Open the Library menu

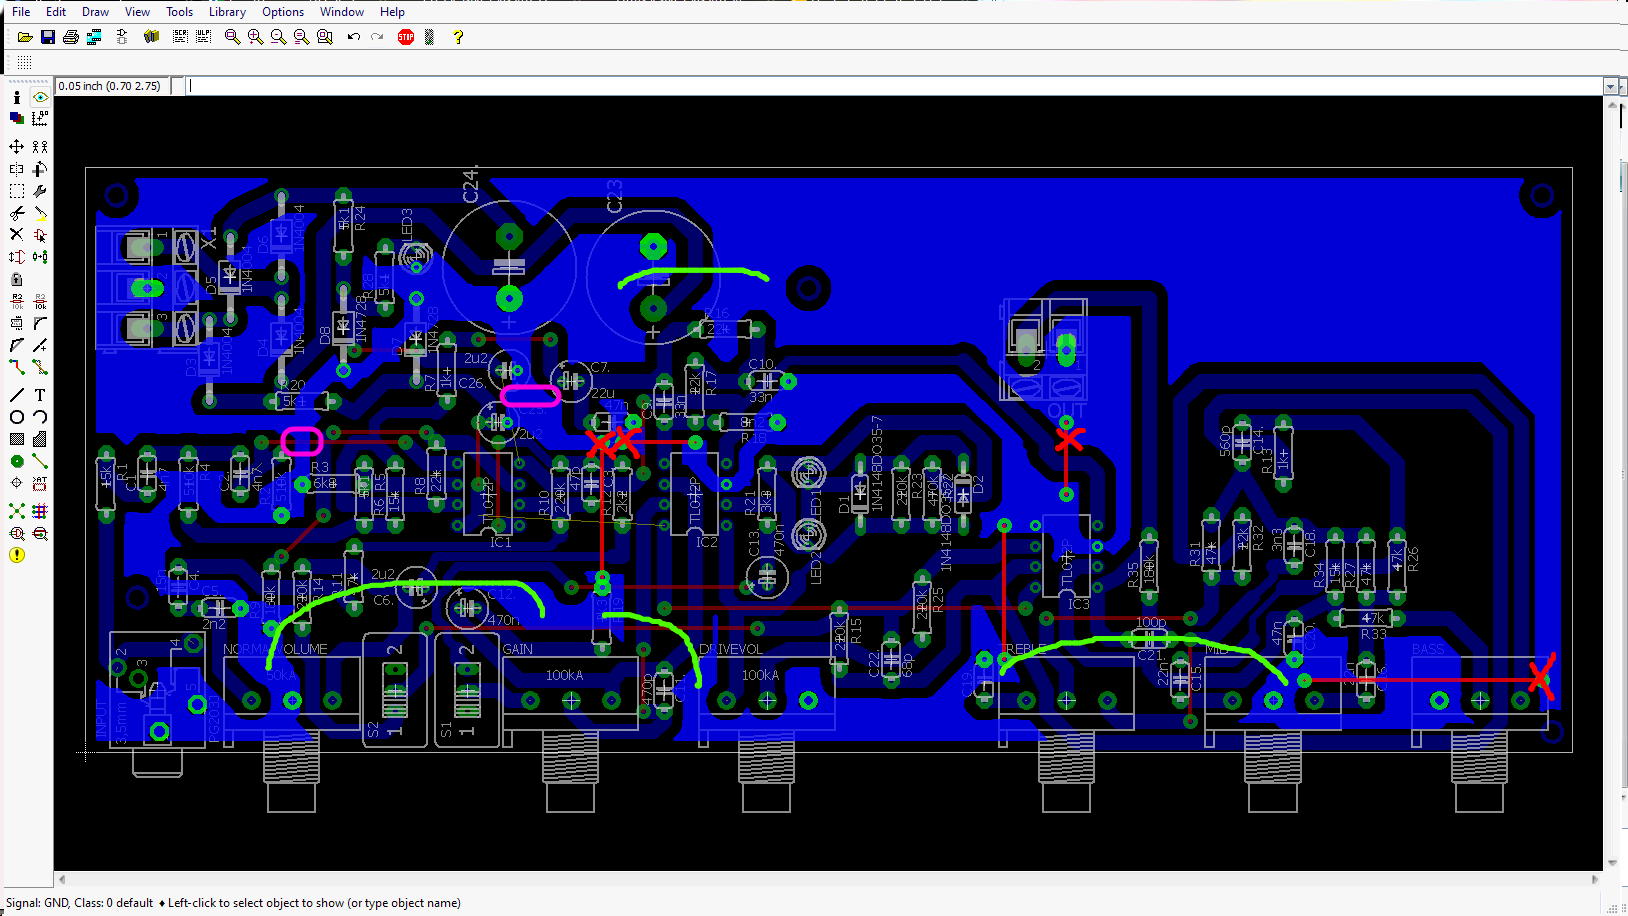(x=226, y=11)
